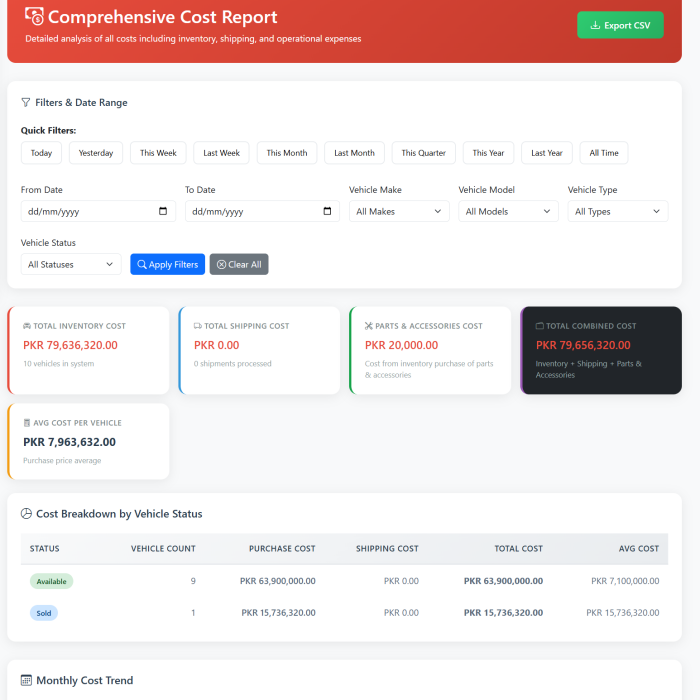Click the funnel icon beside Filters & Date Range
The height and width of the screenshot is (700, 700).
tap(26, 102)
